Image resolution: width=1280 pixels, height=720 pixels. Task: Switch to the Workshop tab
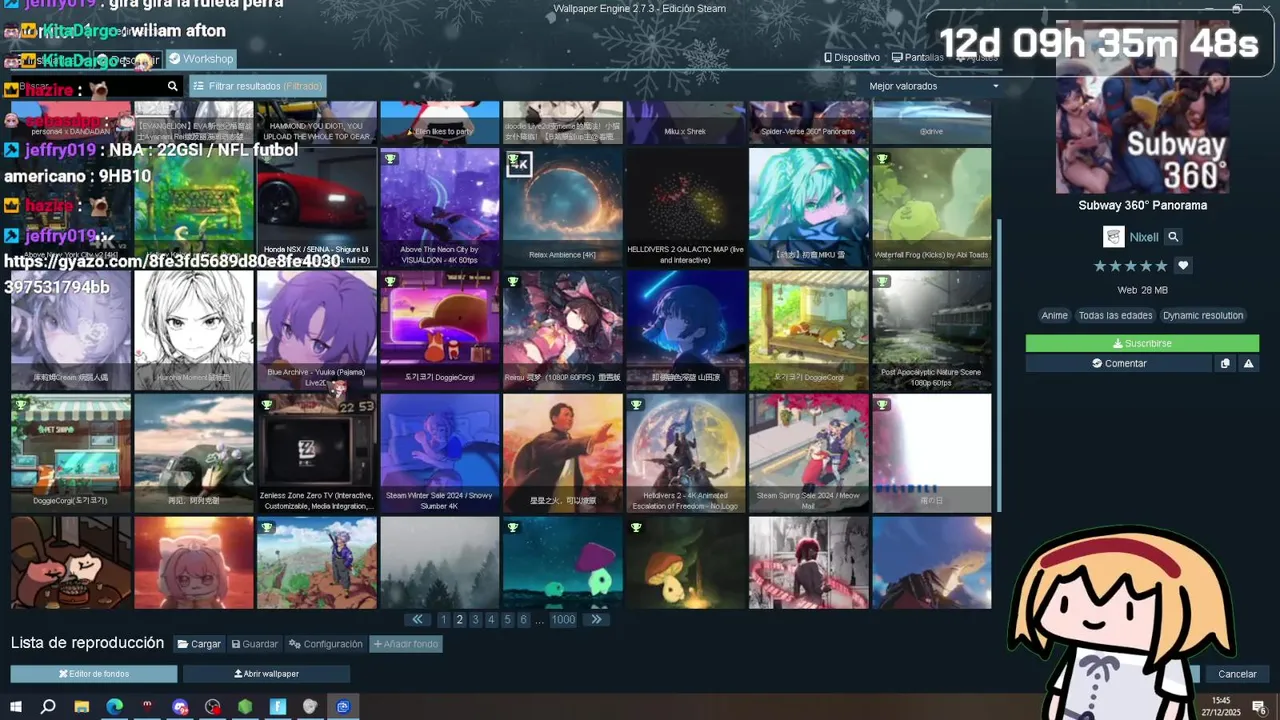200,59
